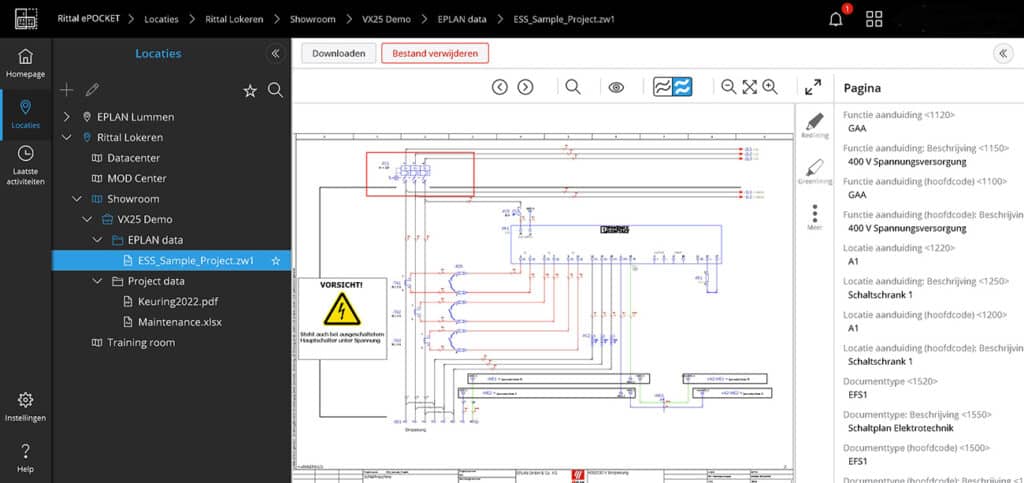The width and height of the screenshot is (1024, 483).
Task: Go to Rittal Lokeren breadcrumb
Action: click(x=234, y=19)
